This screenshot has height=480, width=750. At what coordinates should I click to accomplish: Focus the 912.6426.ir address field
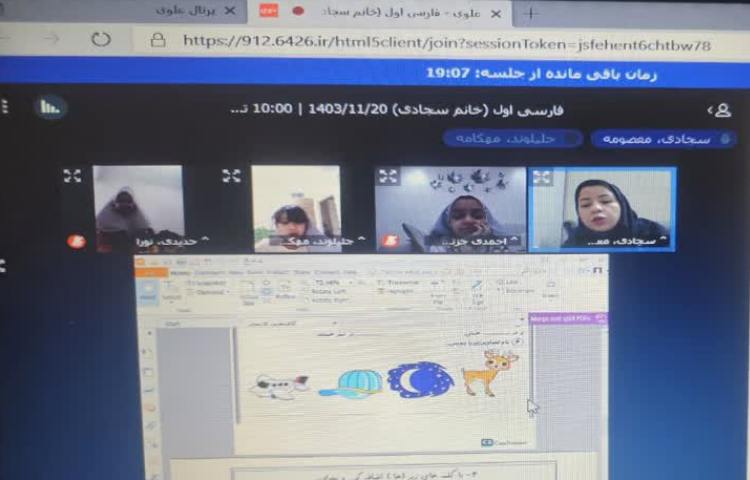click(447, 44)
